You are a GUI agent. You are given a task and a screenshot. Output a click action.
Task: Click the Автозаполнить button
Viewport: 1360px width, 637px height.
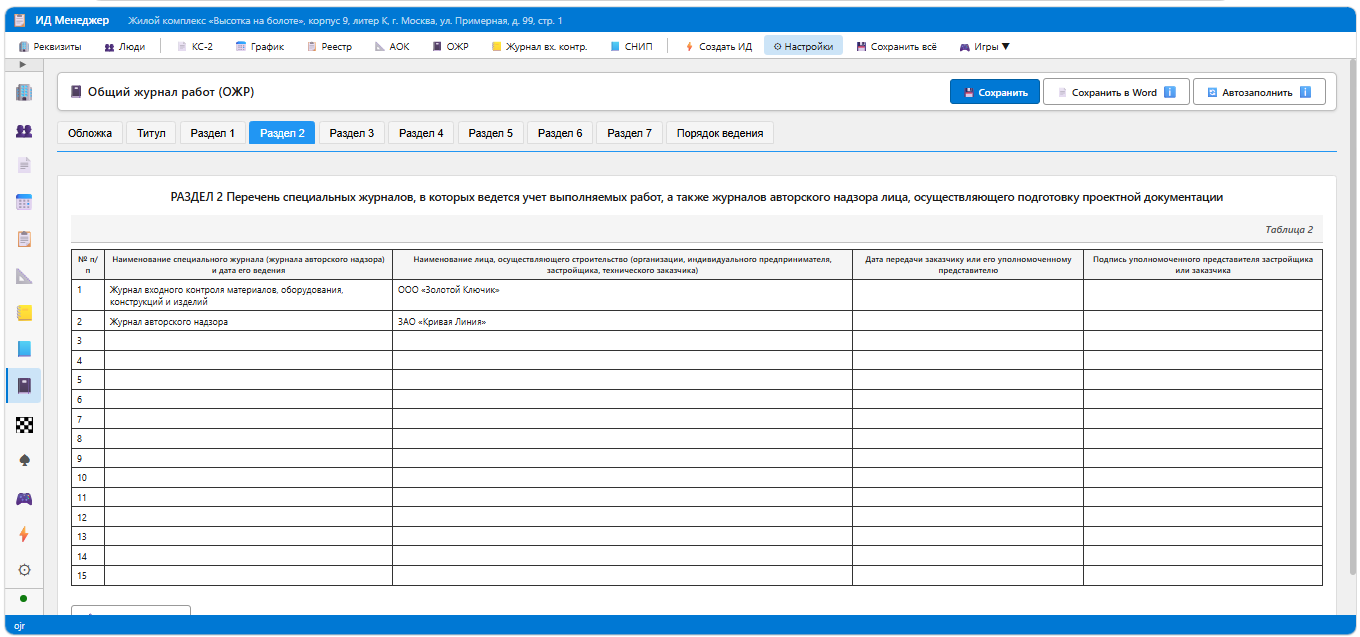(x=1259, y=92)
